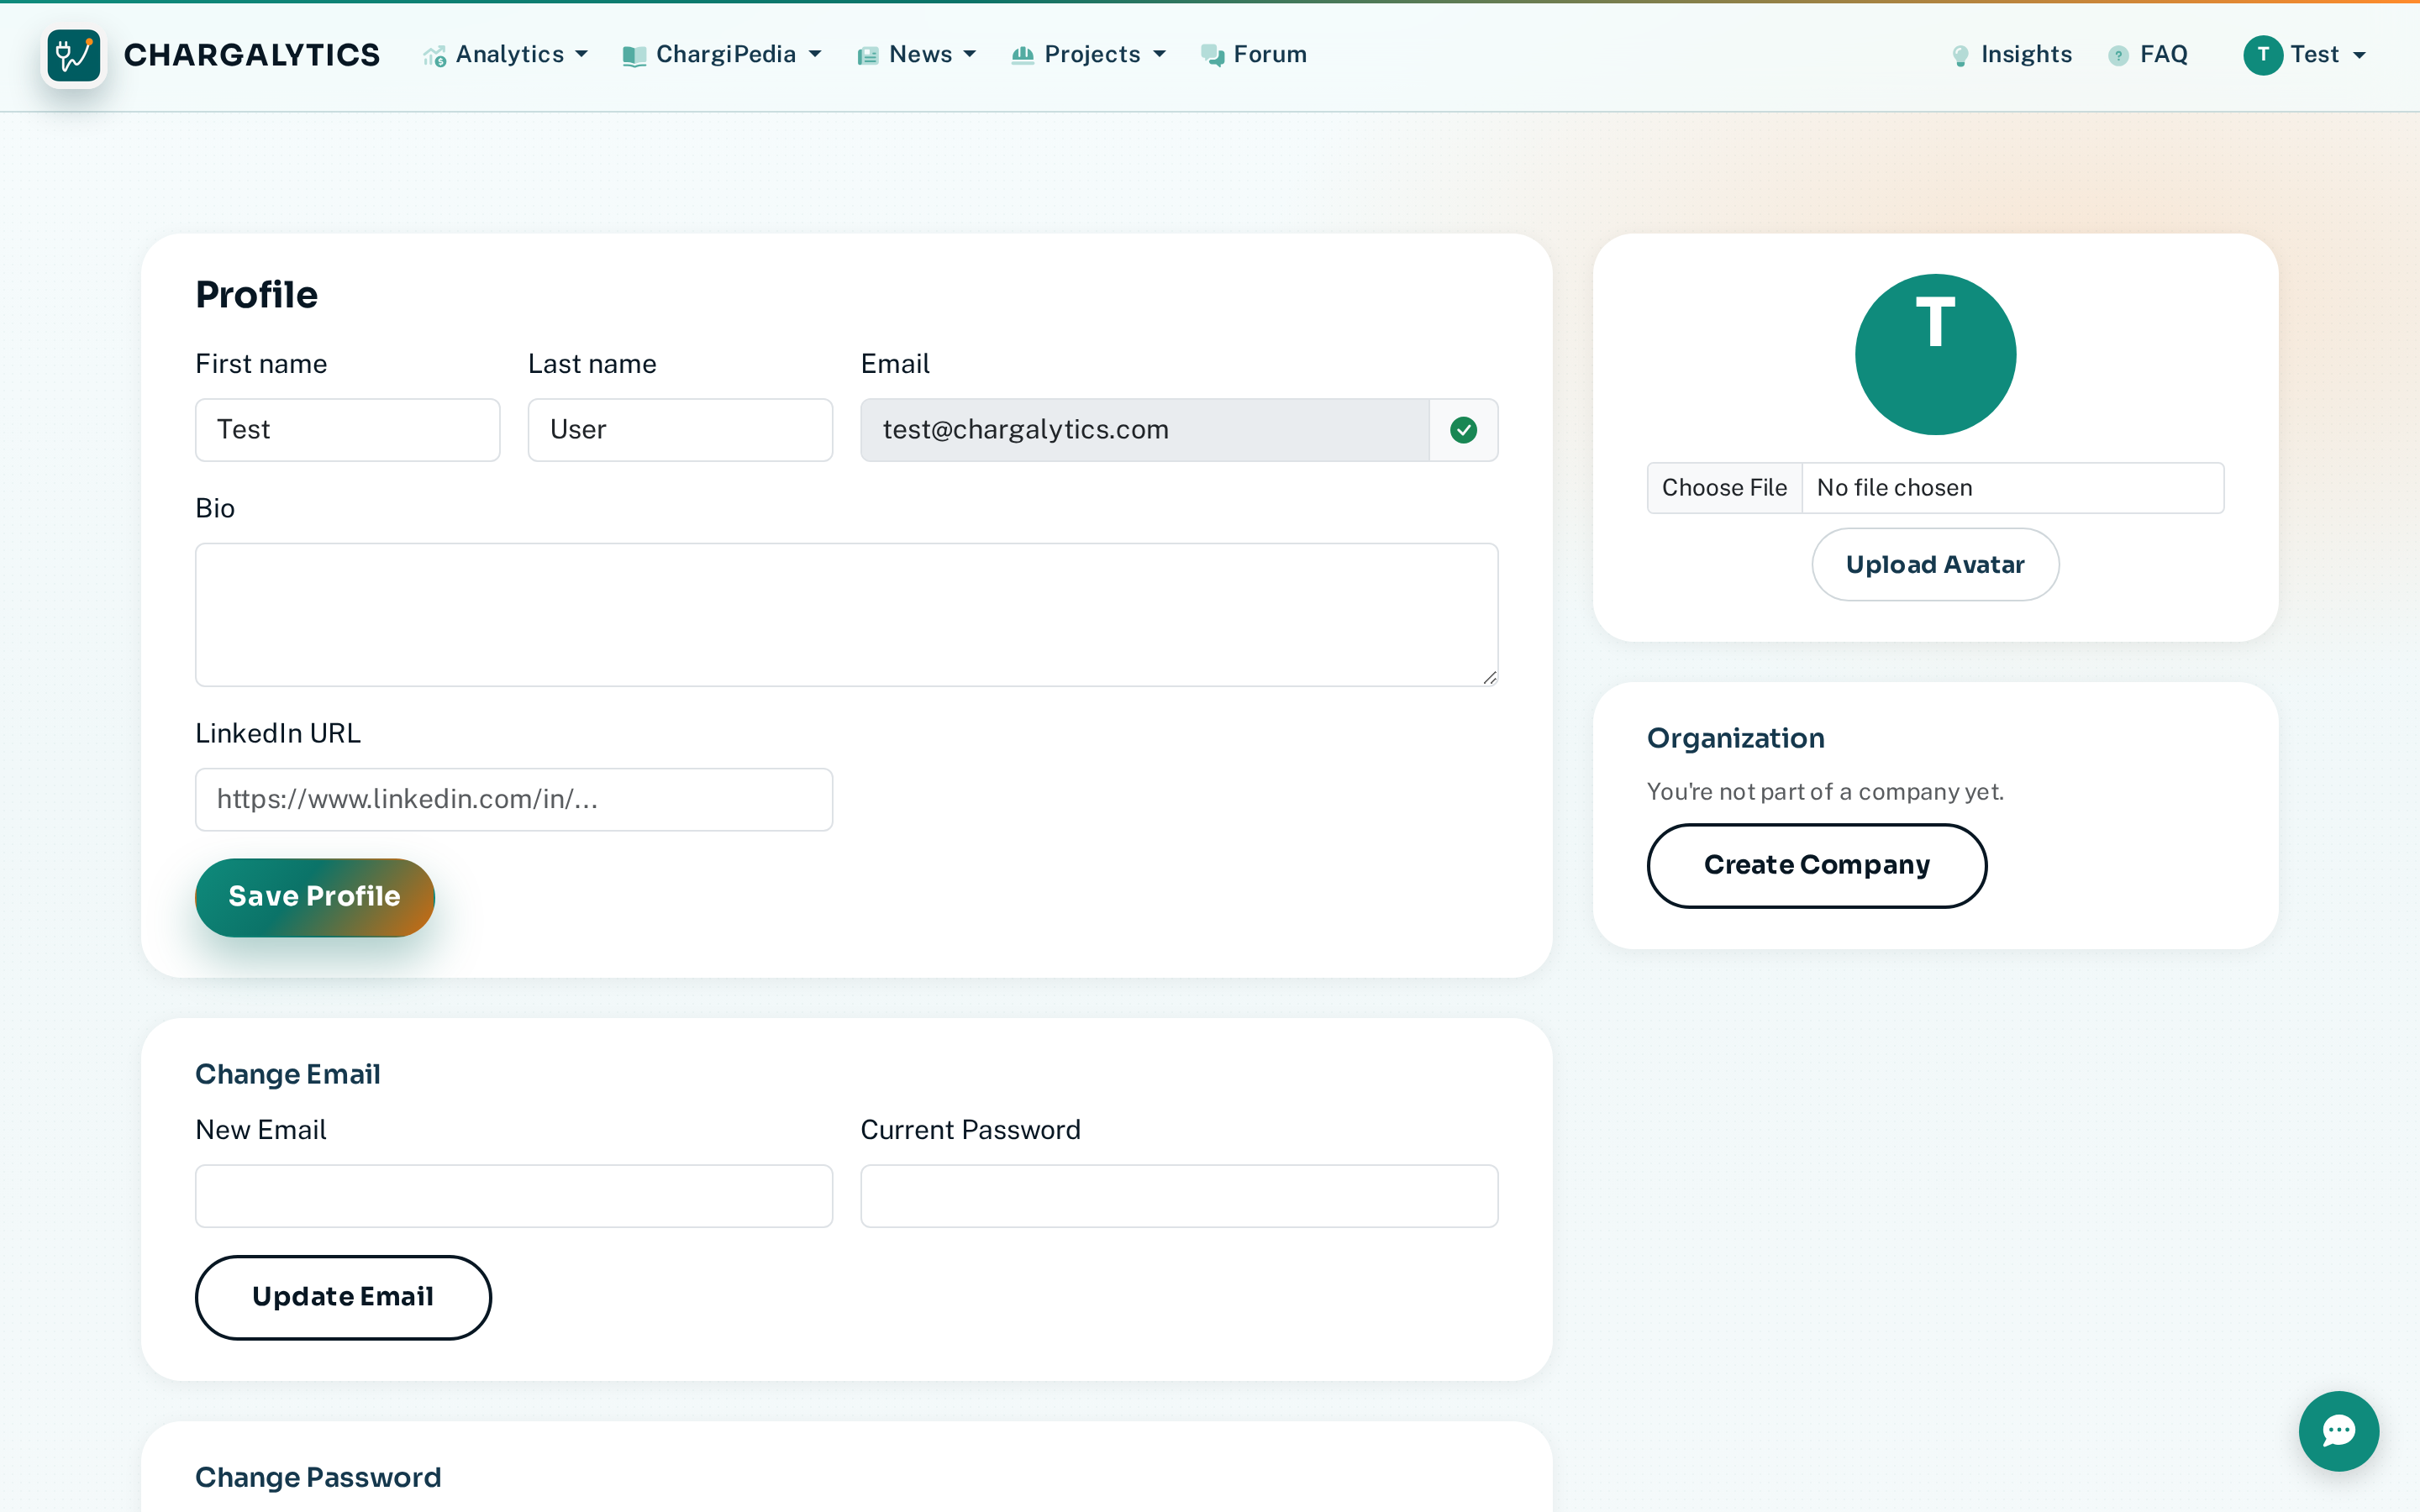Click the Create Company button

[1817, 866]
